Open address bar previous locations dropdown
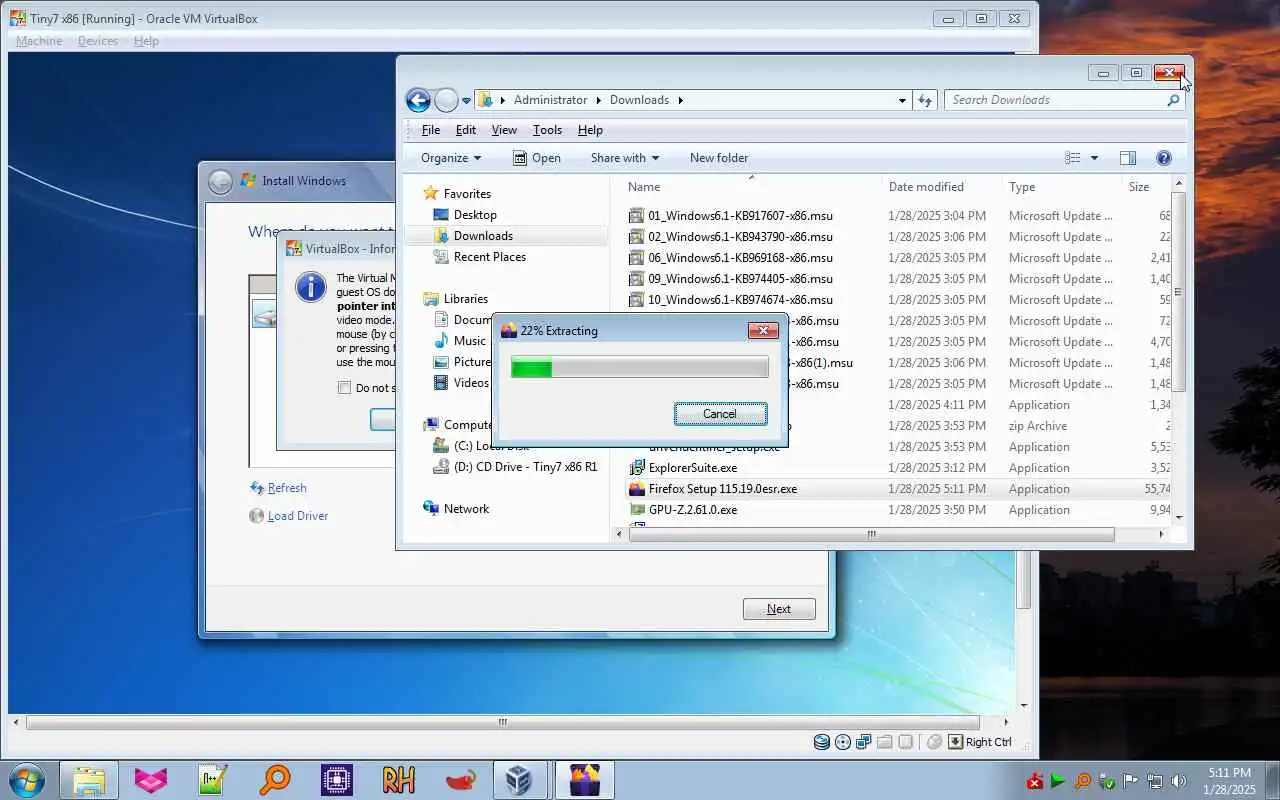Image resolution: width=1280 pixels, height=800 pixels. coord(902,100)
